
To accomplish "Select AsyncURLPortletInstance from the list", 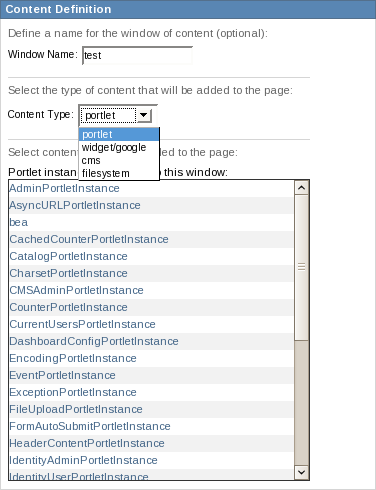I will (x=75, y=205).
